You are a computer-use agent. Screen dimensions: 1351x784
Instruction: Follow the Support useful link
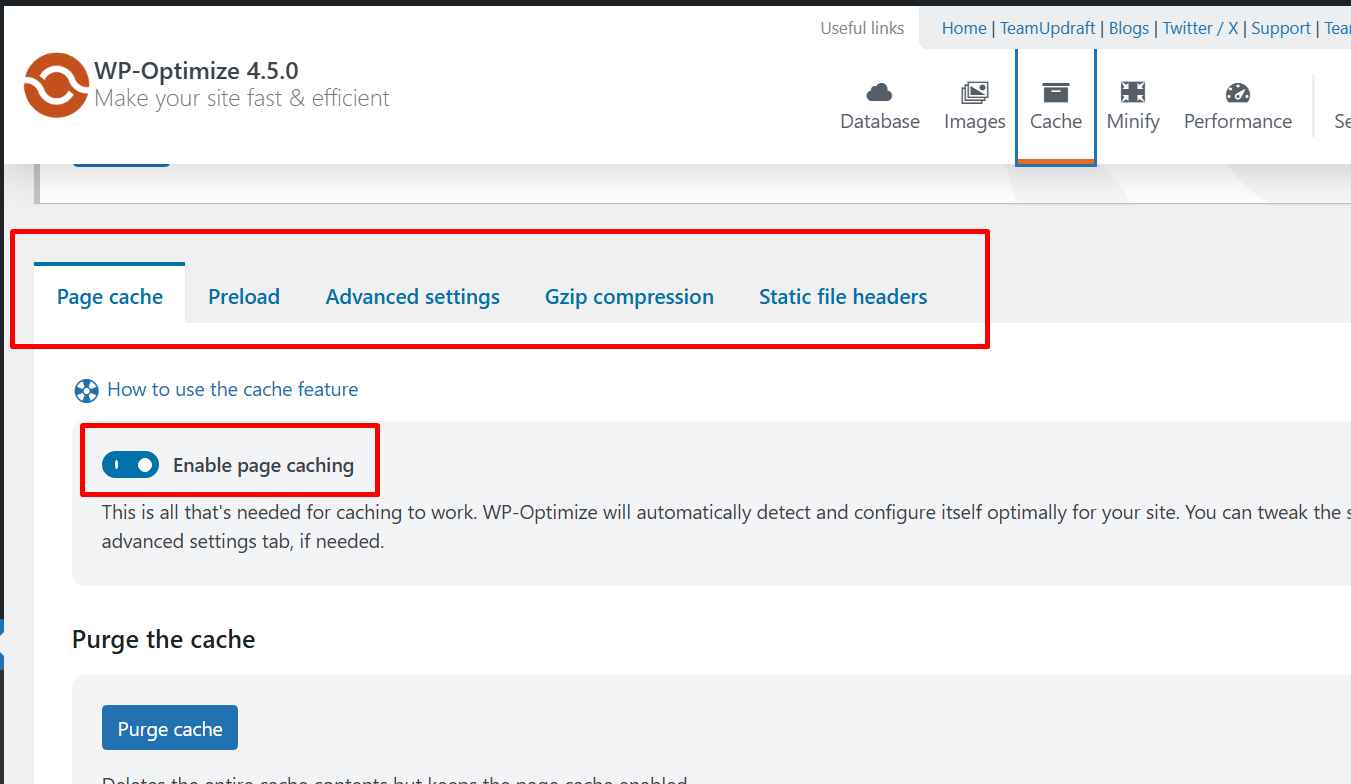pyautogui.click(x=1281, y=28)
